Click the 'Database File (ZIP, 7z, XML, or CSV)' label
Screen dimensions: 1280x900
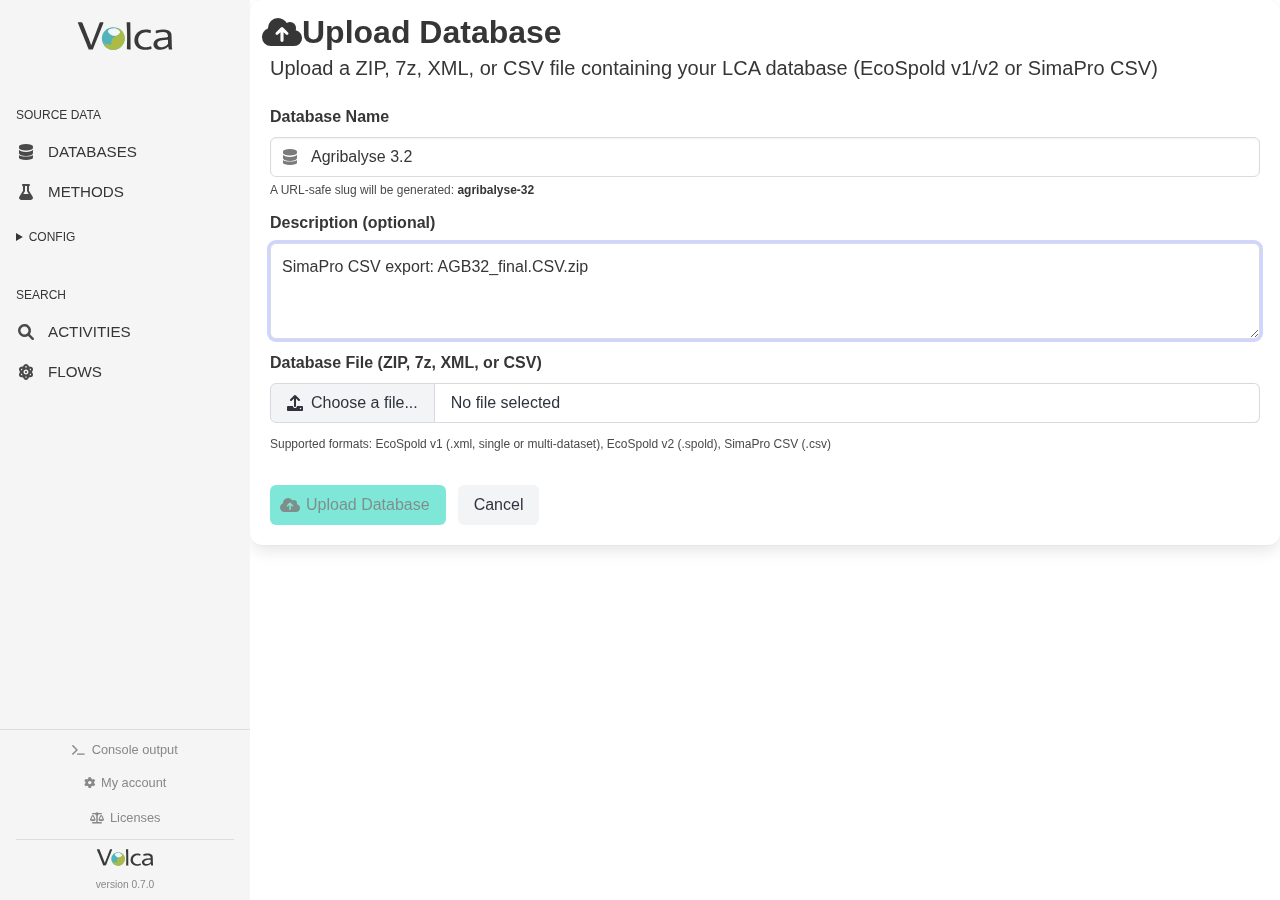point(406,363)
